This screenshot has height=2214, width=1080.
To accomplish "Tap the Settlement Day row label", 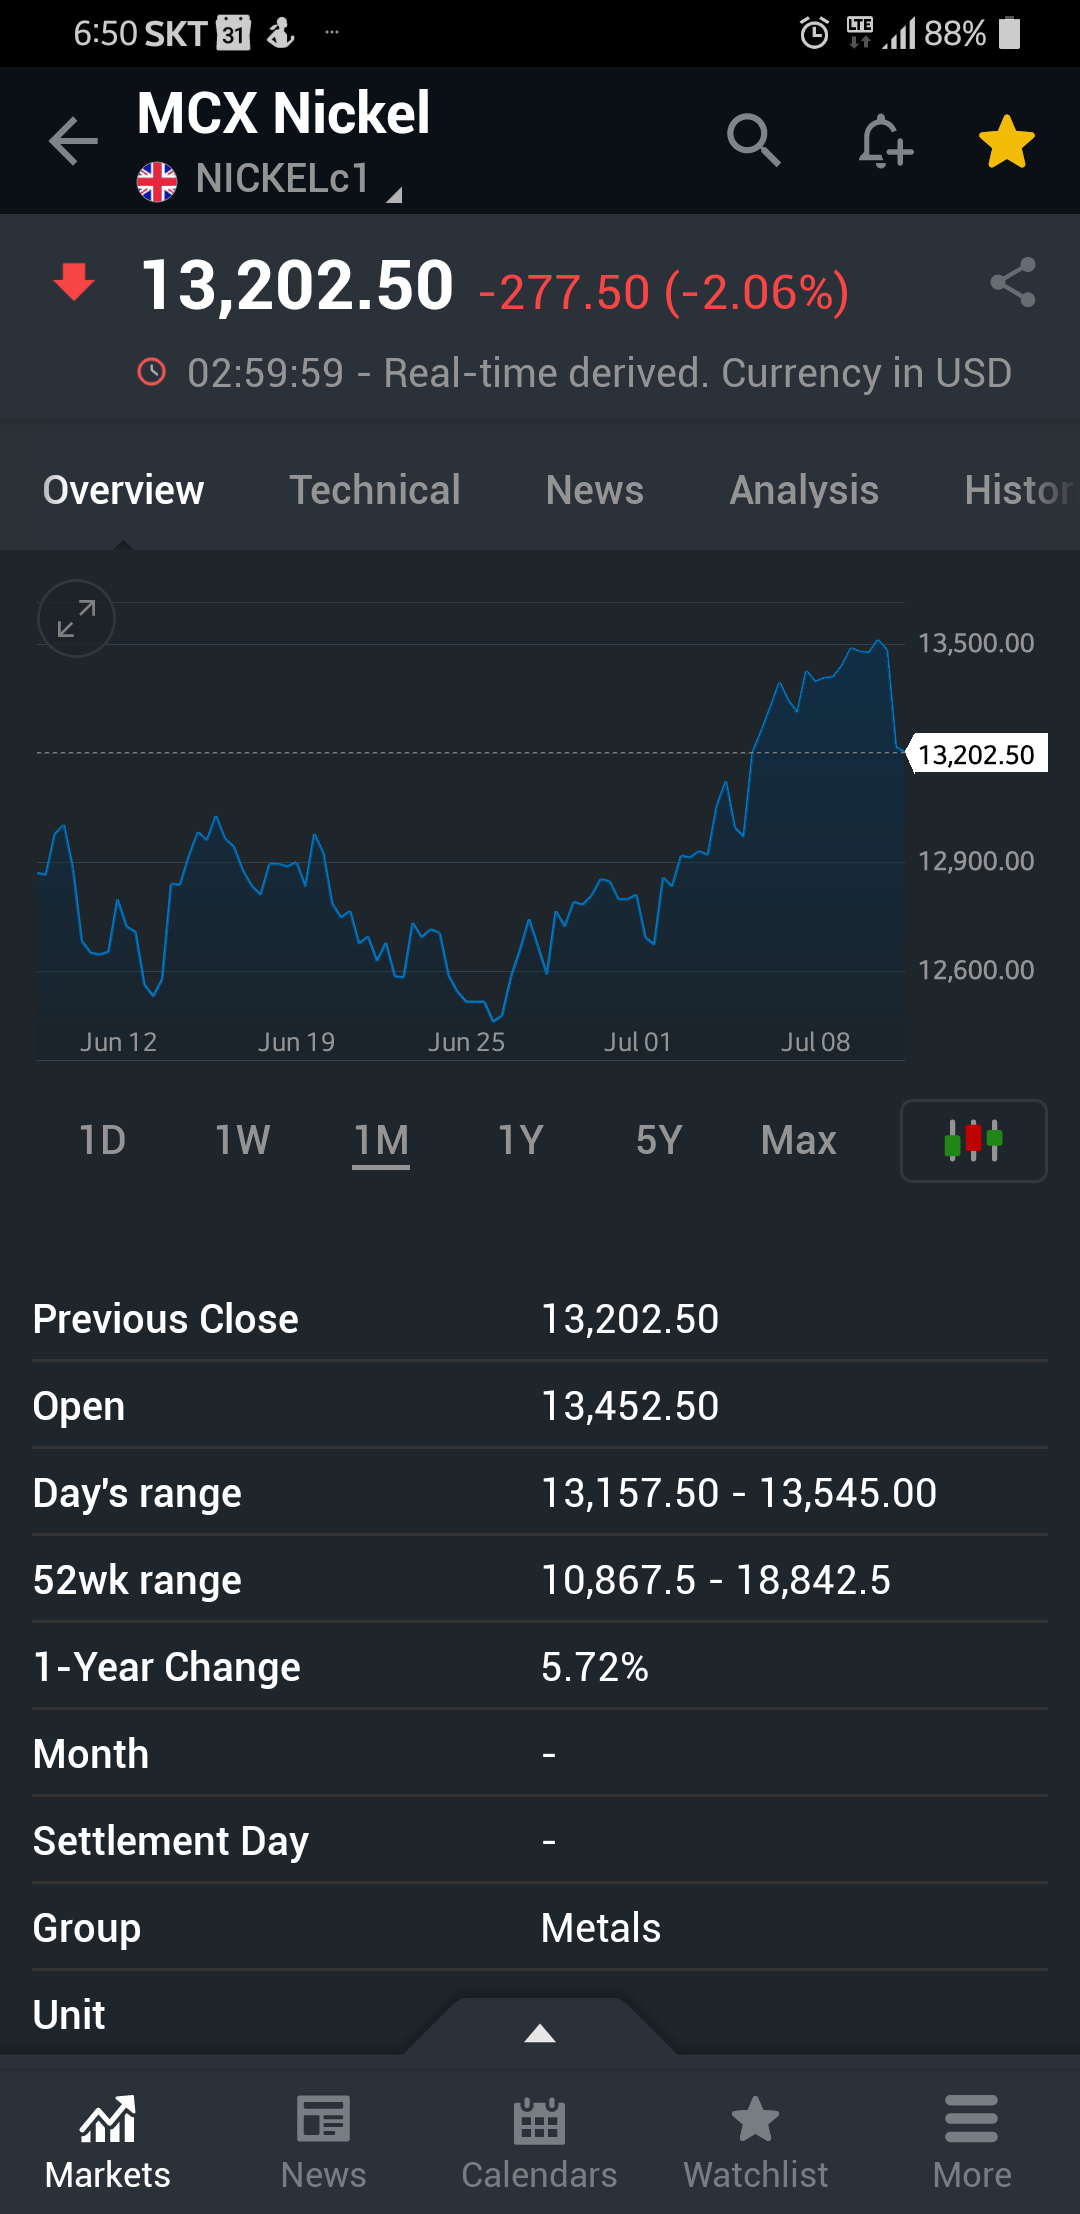I will [171, 1841].
